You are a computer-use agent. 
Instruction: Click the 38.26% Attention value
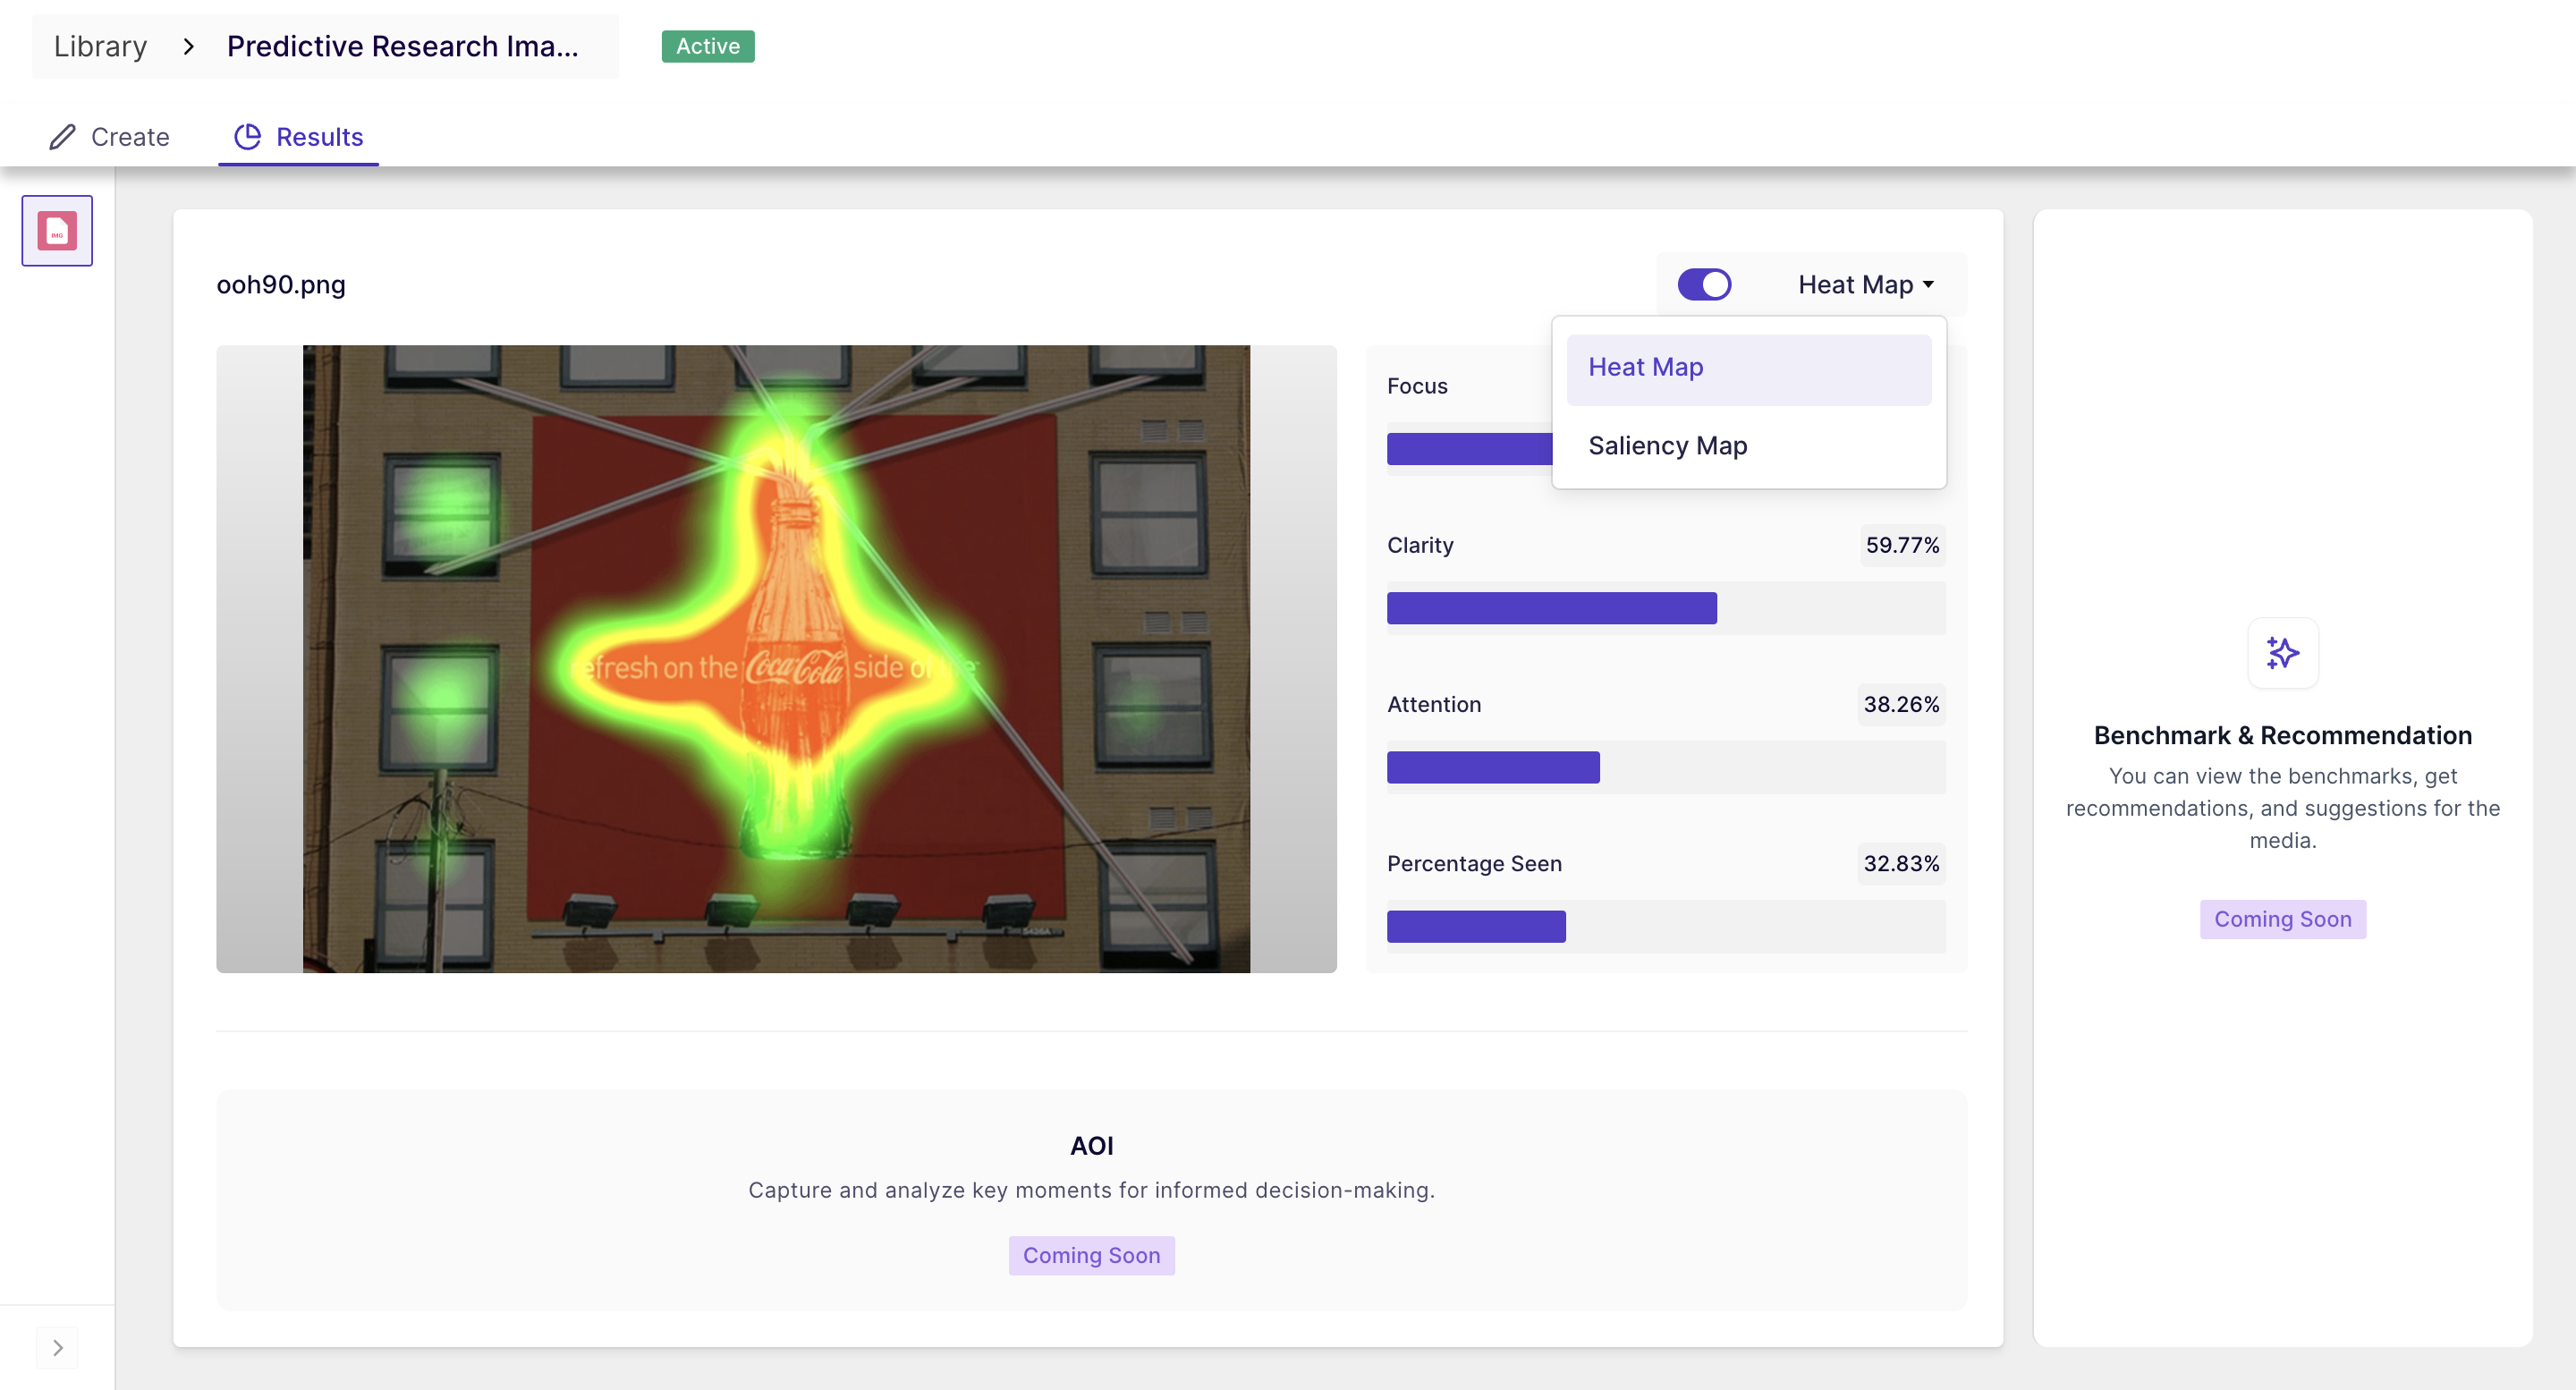coord(1900,705)
